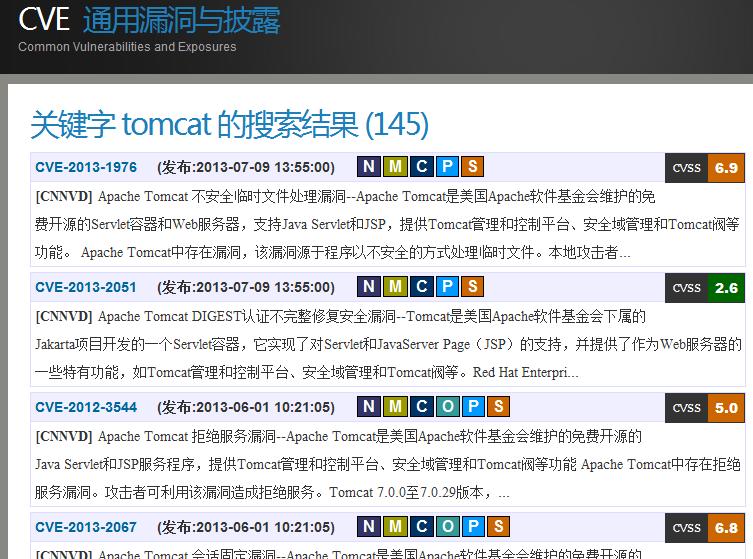Click the S icon for CVE-2012-3544
The width and height of the screenshot is (753, 559).
[x=499, y=407]
